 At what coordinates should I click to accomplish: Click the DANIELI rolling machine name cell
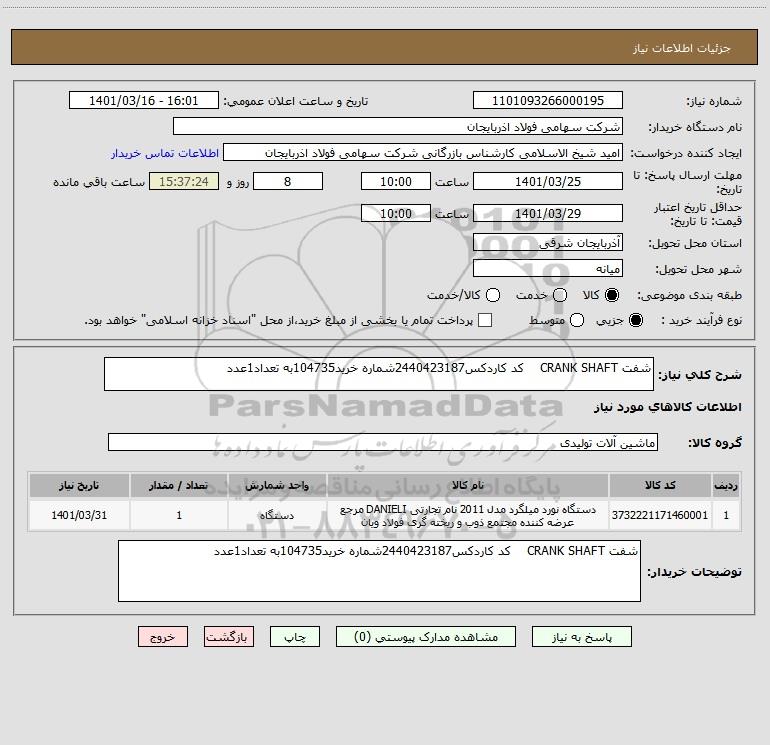coord(468,515)
